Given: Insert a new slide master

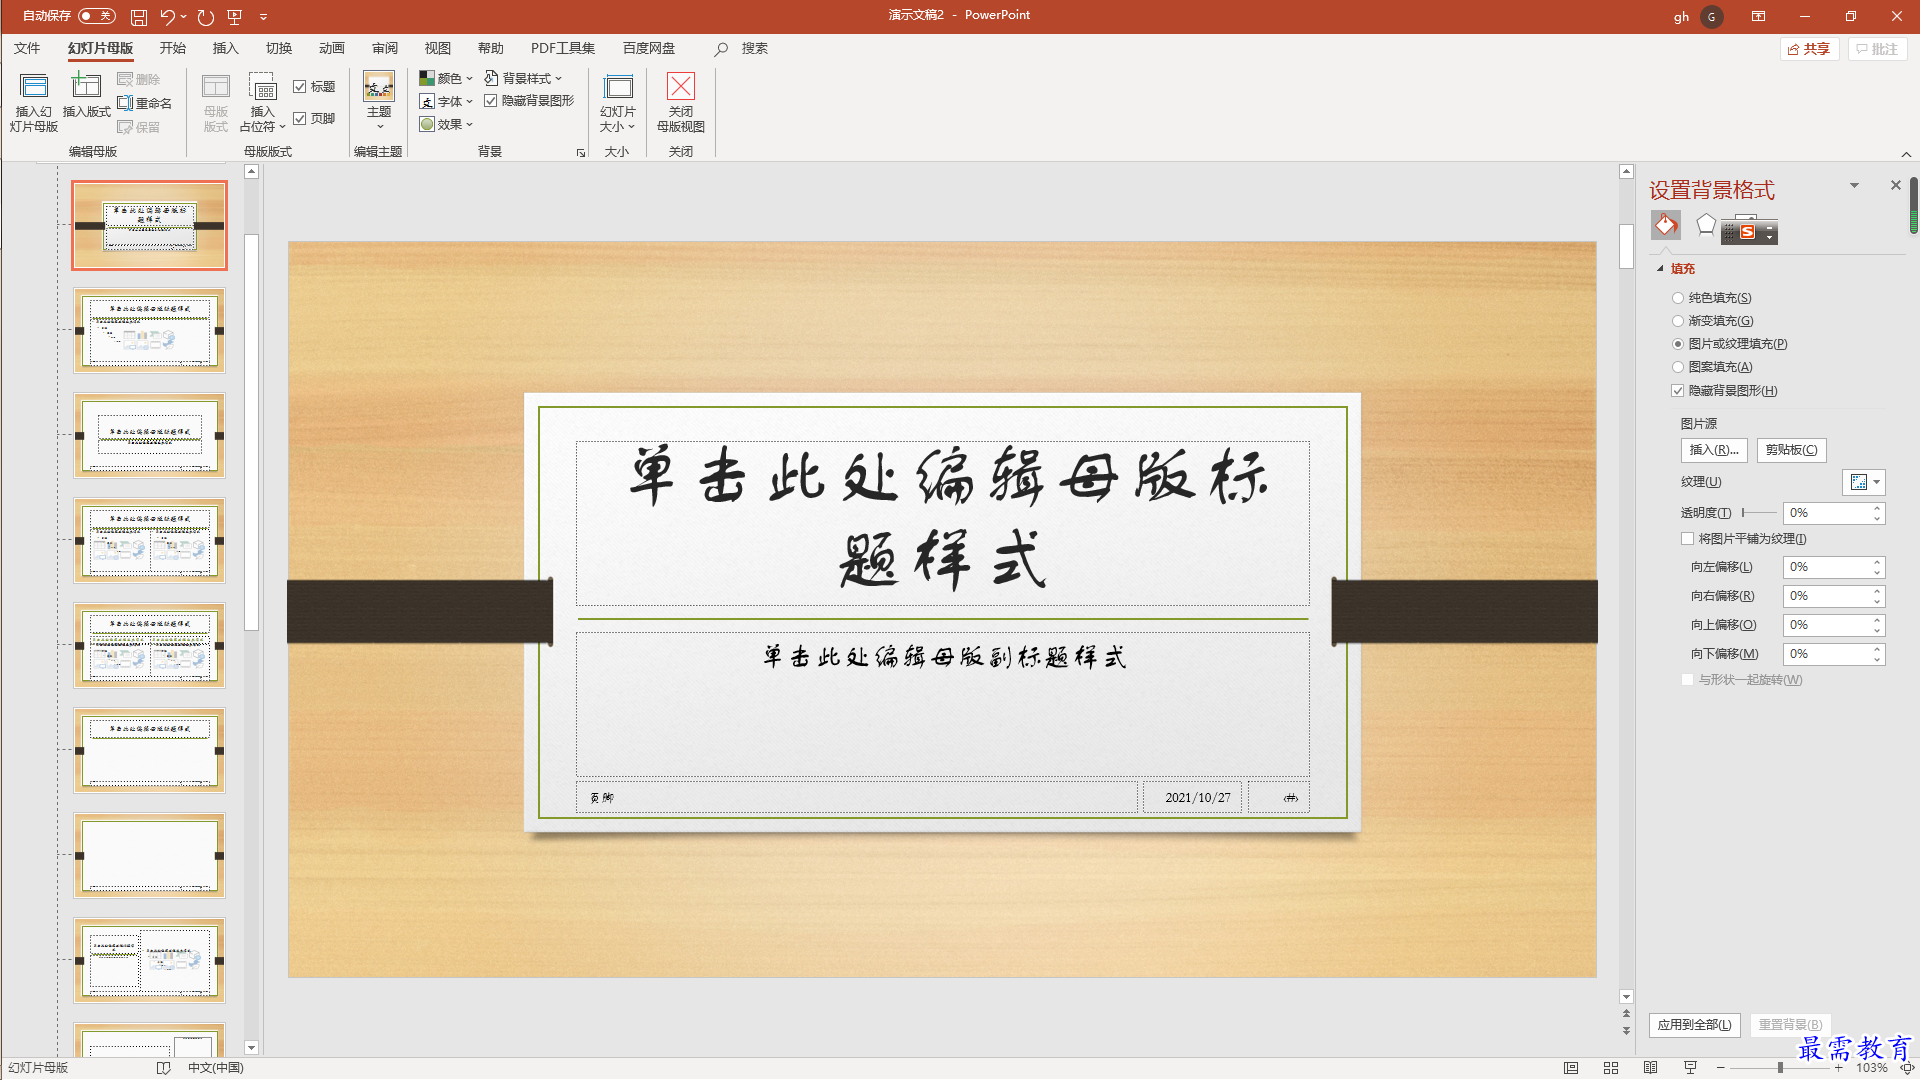Looking at the screenshot, I should tap(34, 102).
